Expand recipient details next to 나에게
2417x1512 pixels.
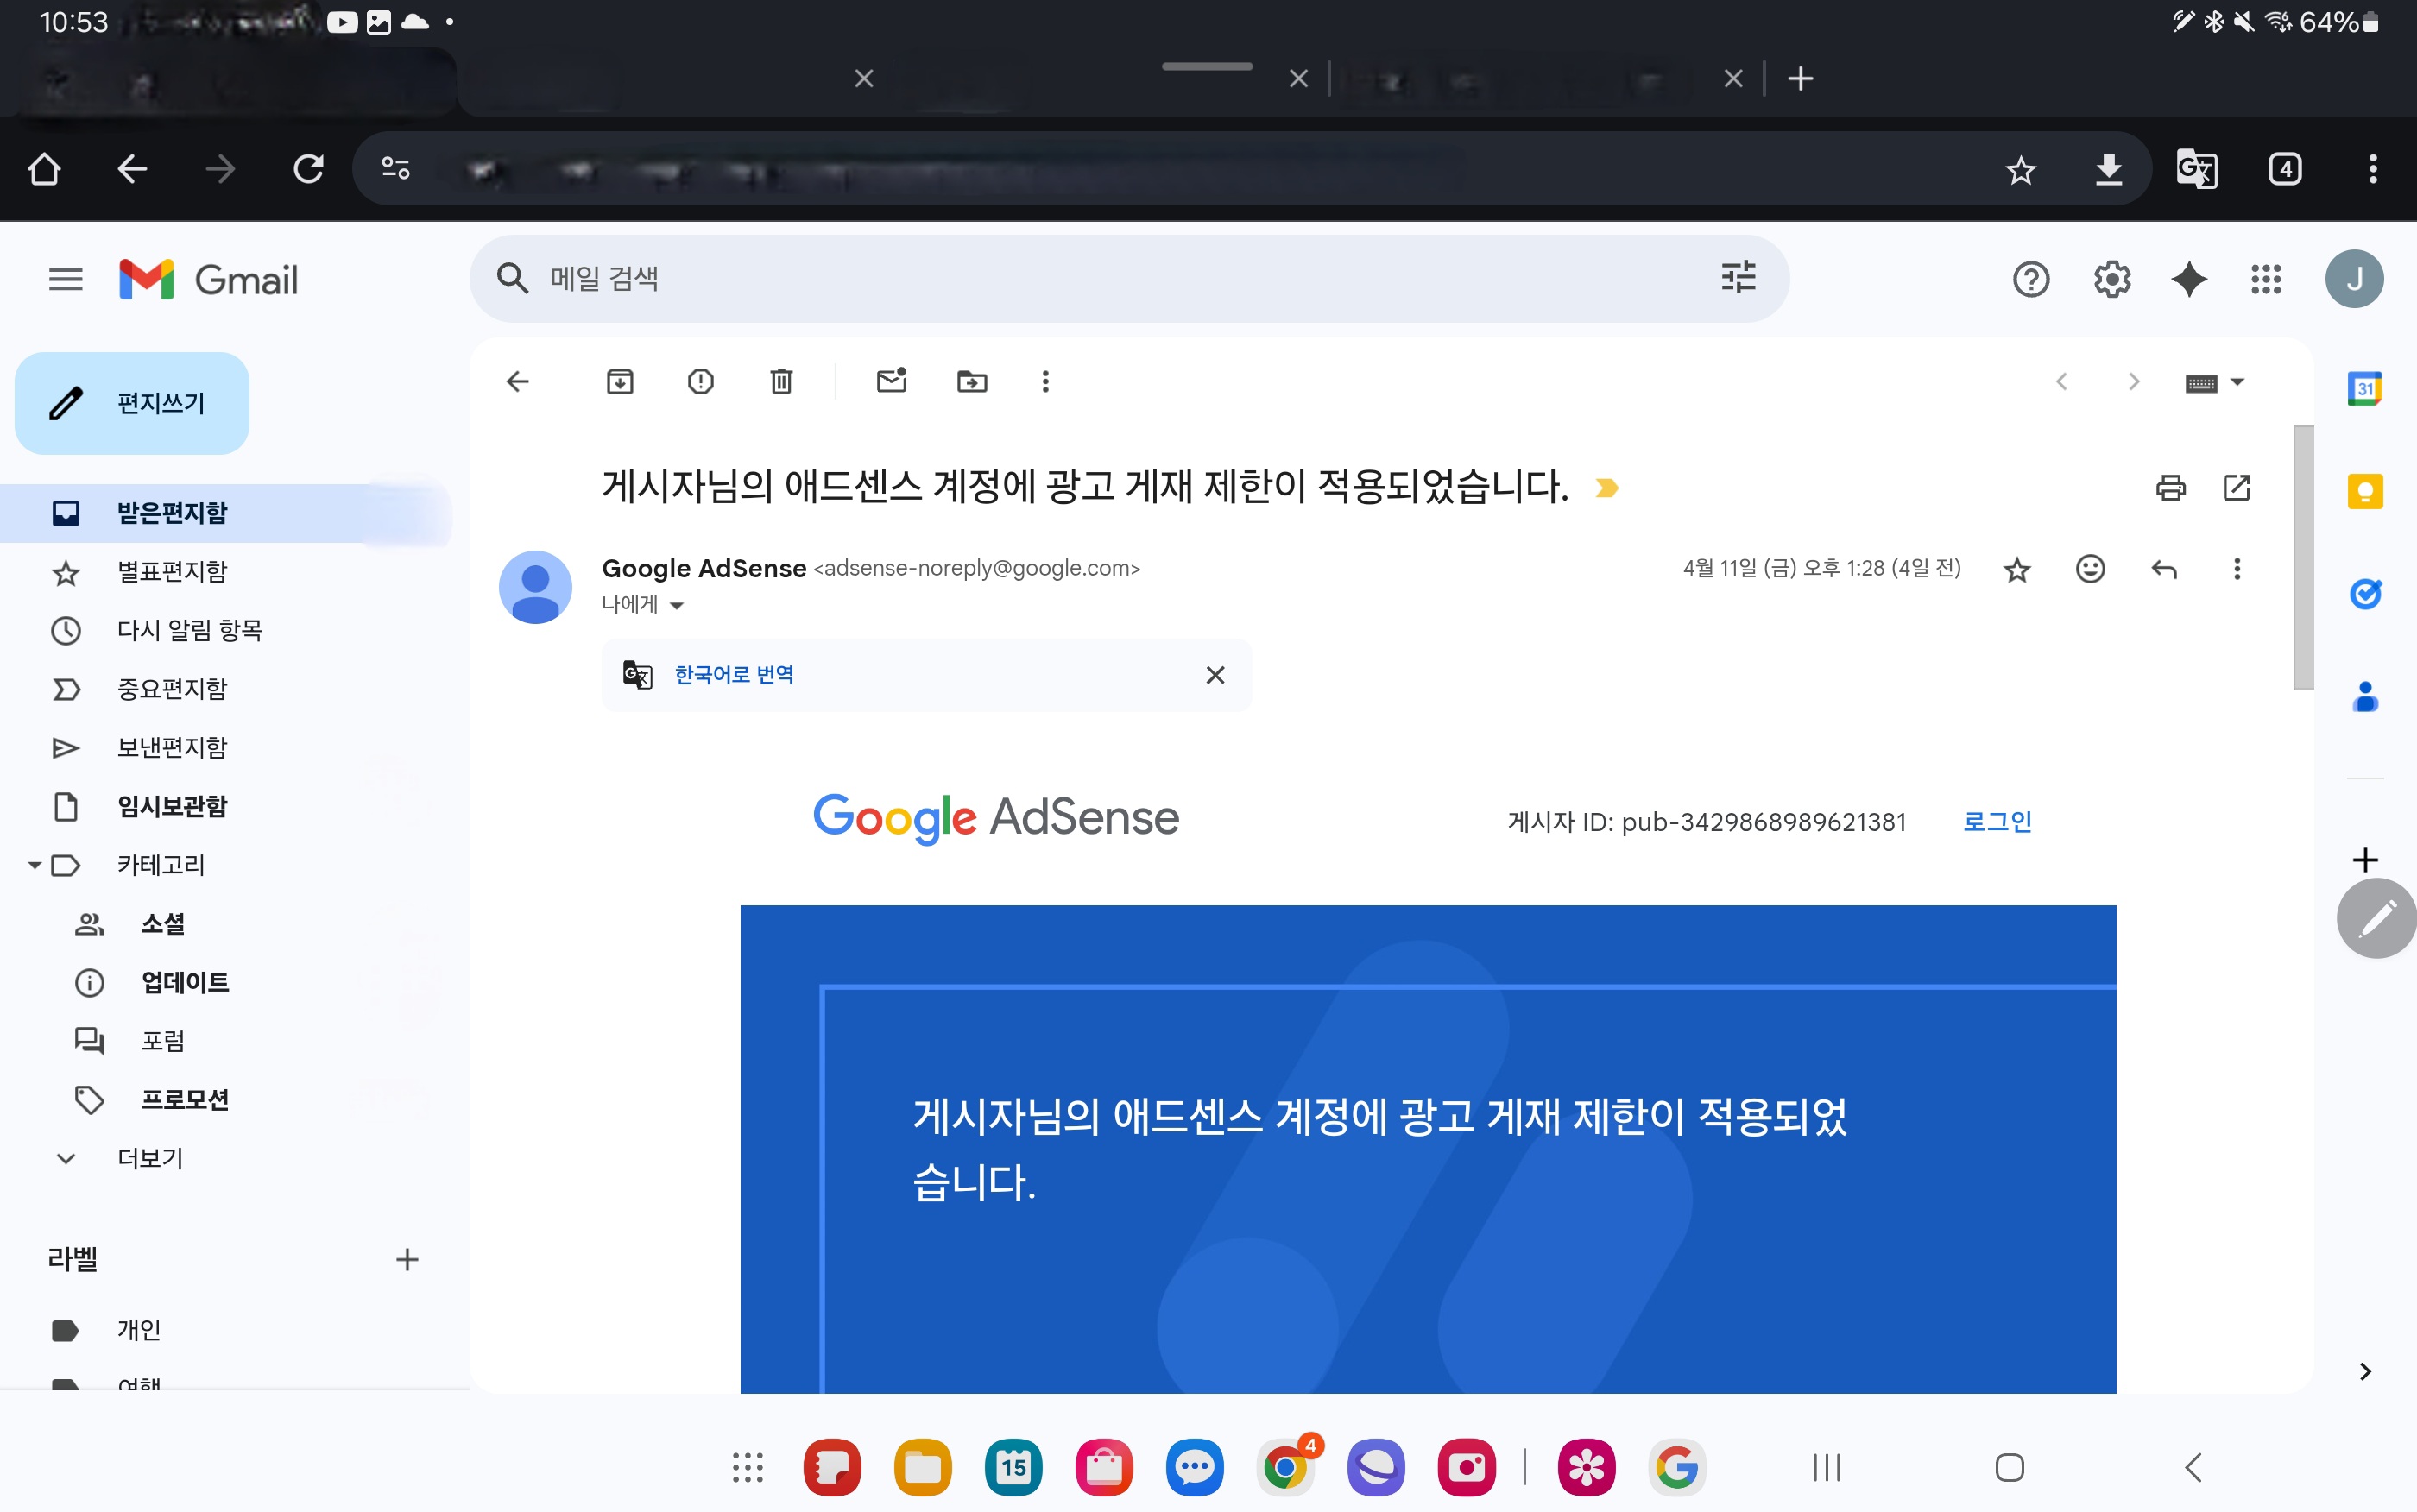tap(677, 606)
